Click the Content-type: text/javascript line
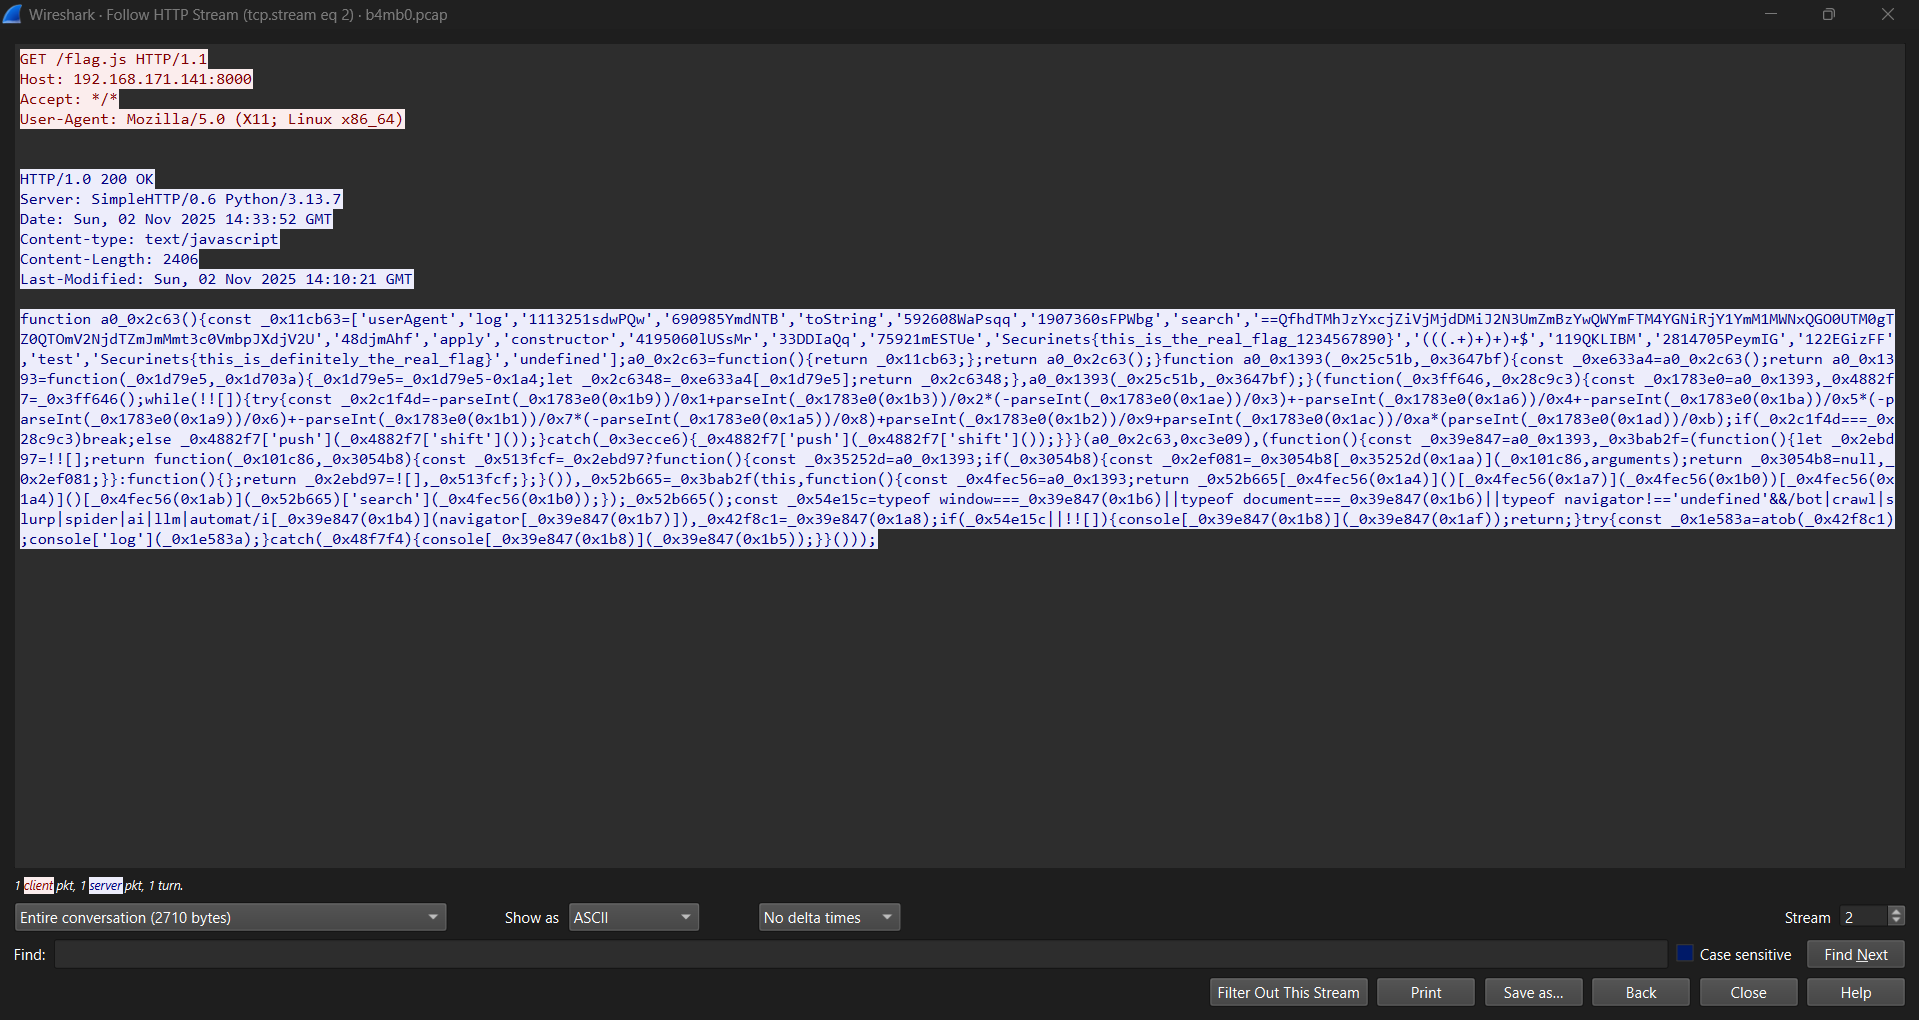Viewport: 1919px width, 1020px height. pos(149,239)
